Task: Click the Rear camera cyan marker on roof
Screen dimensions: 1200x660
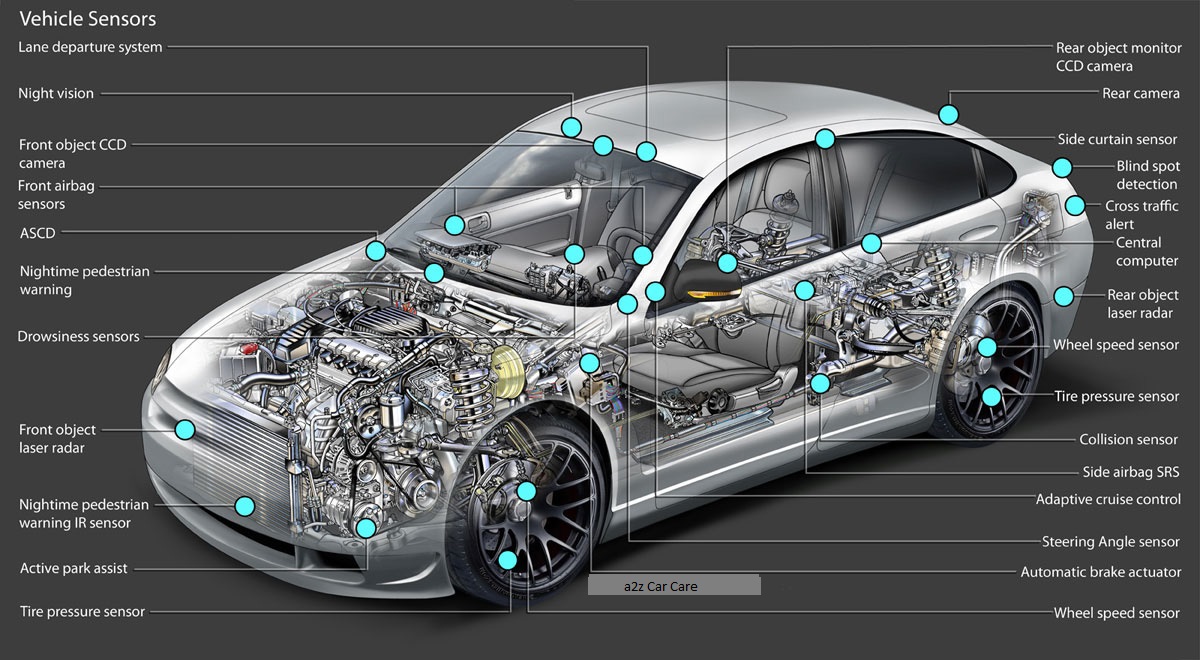Action: click(x=948, y=114)
